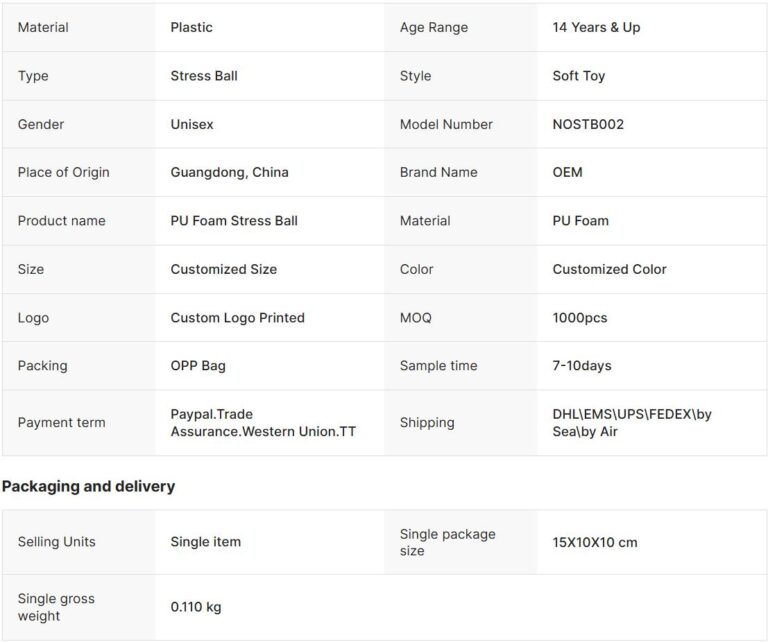Image resolution: width=768 pixels, height=642 pixels.
Task: Select the 'Stress Ball' type value
Action: [x=204, y=76]
